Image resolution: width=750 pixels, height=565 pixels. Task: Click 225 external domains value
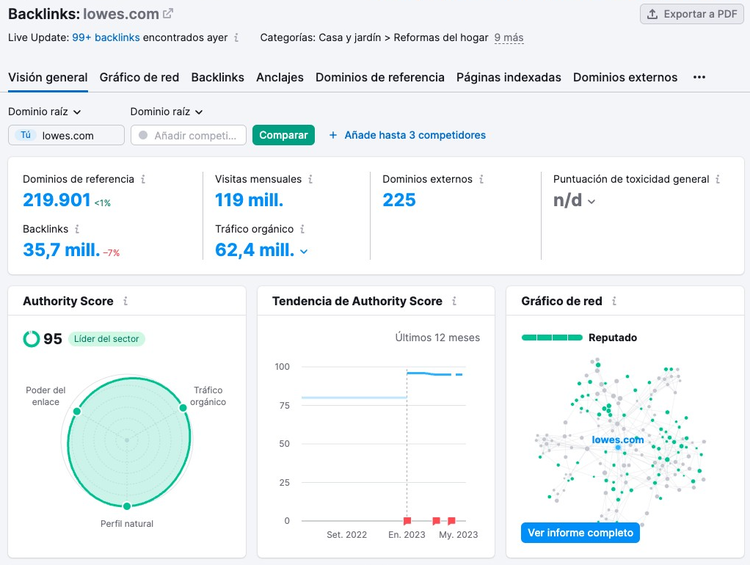coord(399,200)
